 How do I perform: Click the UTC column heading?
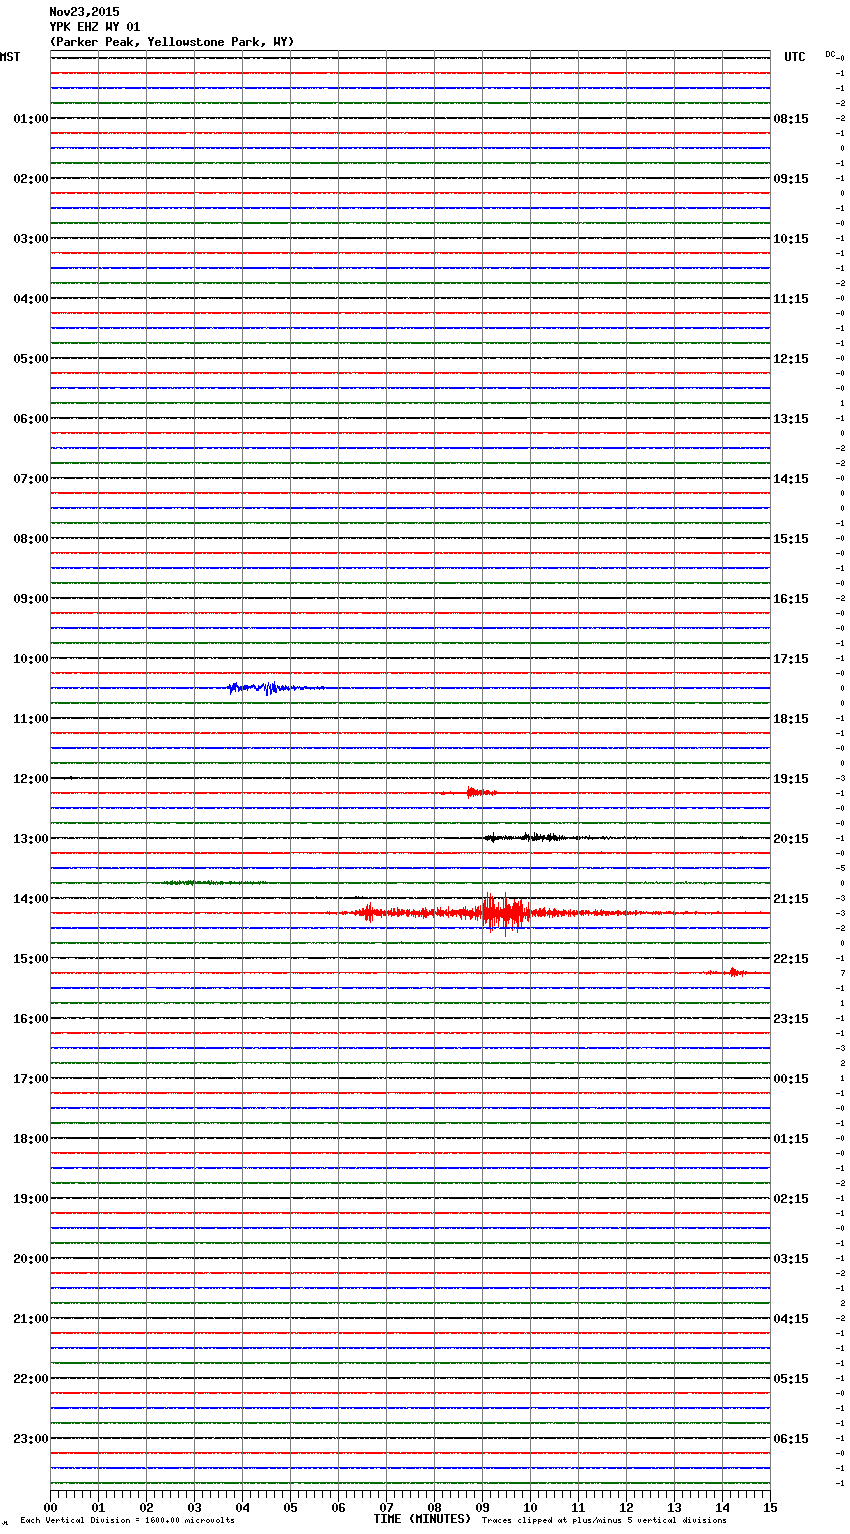point(795,57)
